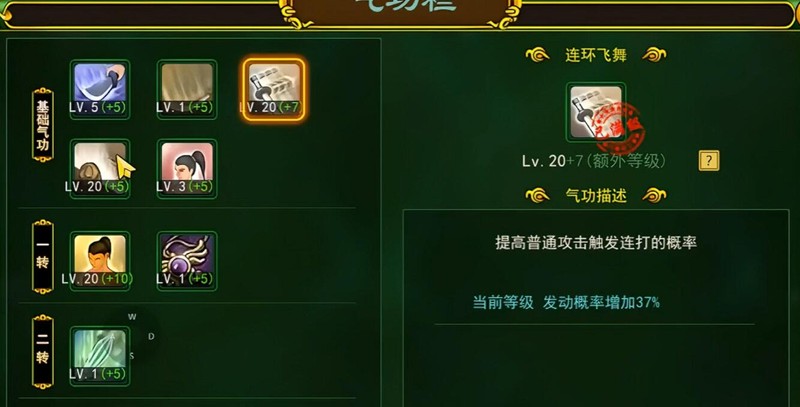Click the description 提高普通攻击触发连打的概率
The height and width of the screenshot is (407, 800).
tap(596, 242)
